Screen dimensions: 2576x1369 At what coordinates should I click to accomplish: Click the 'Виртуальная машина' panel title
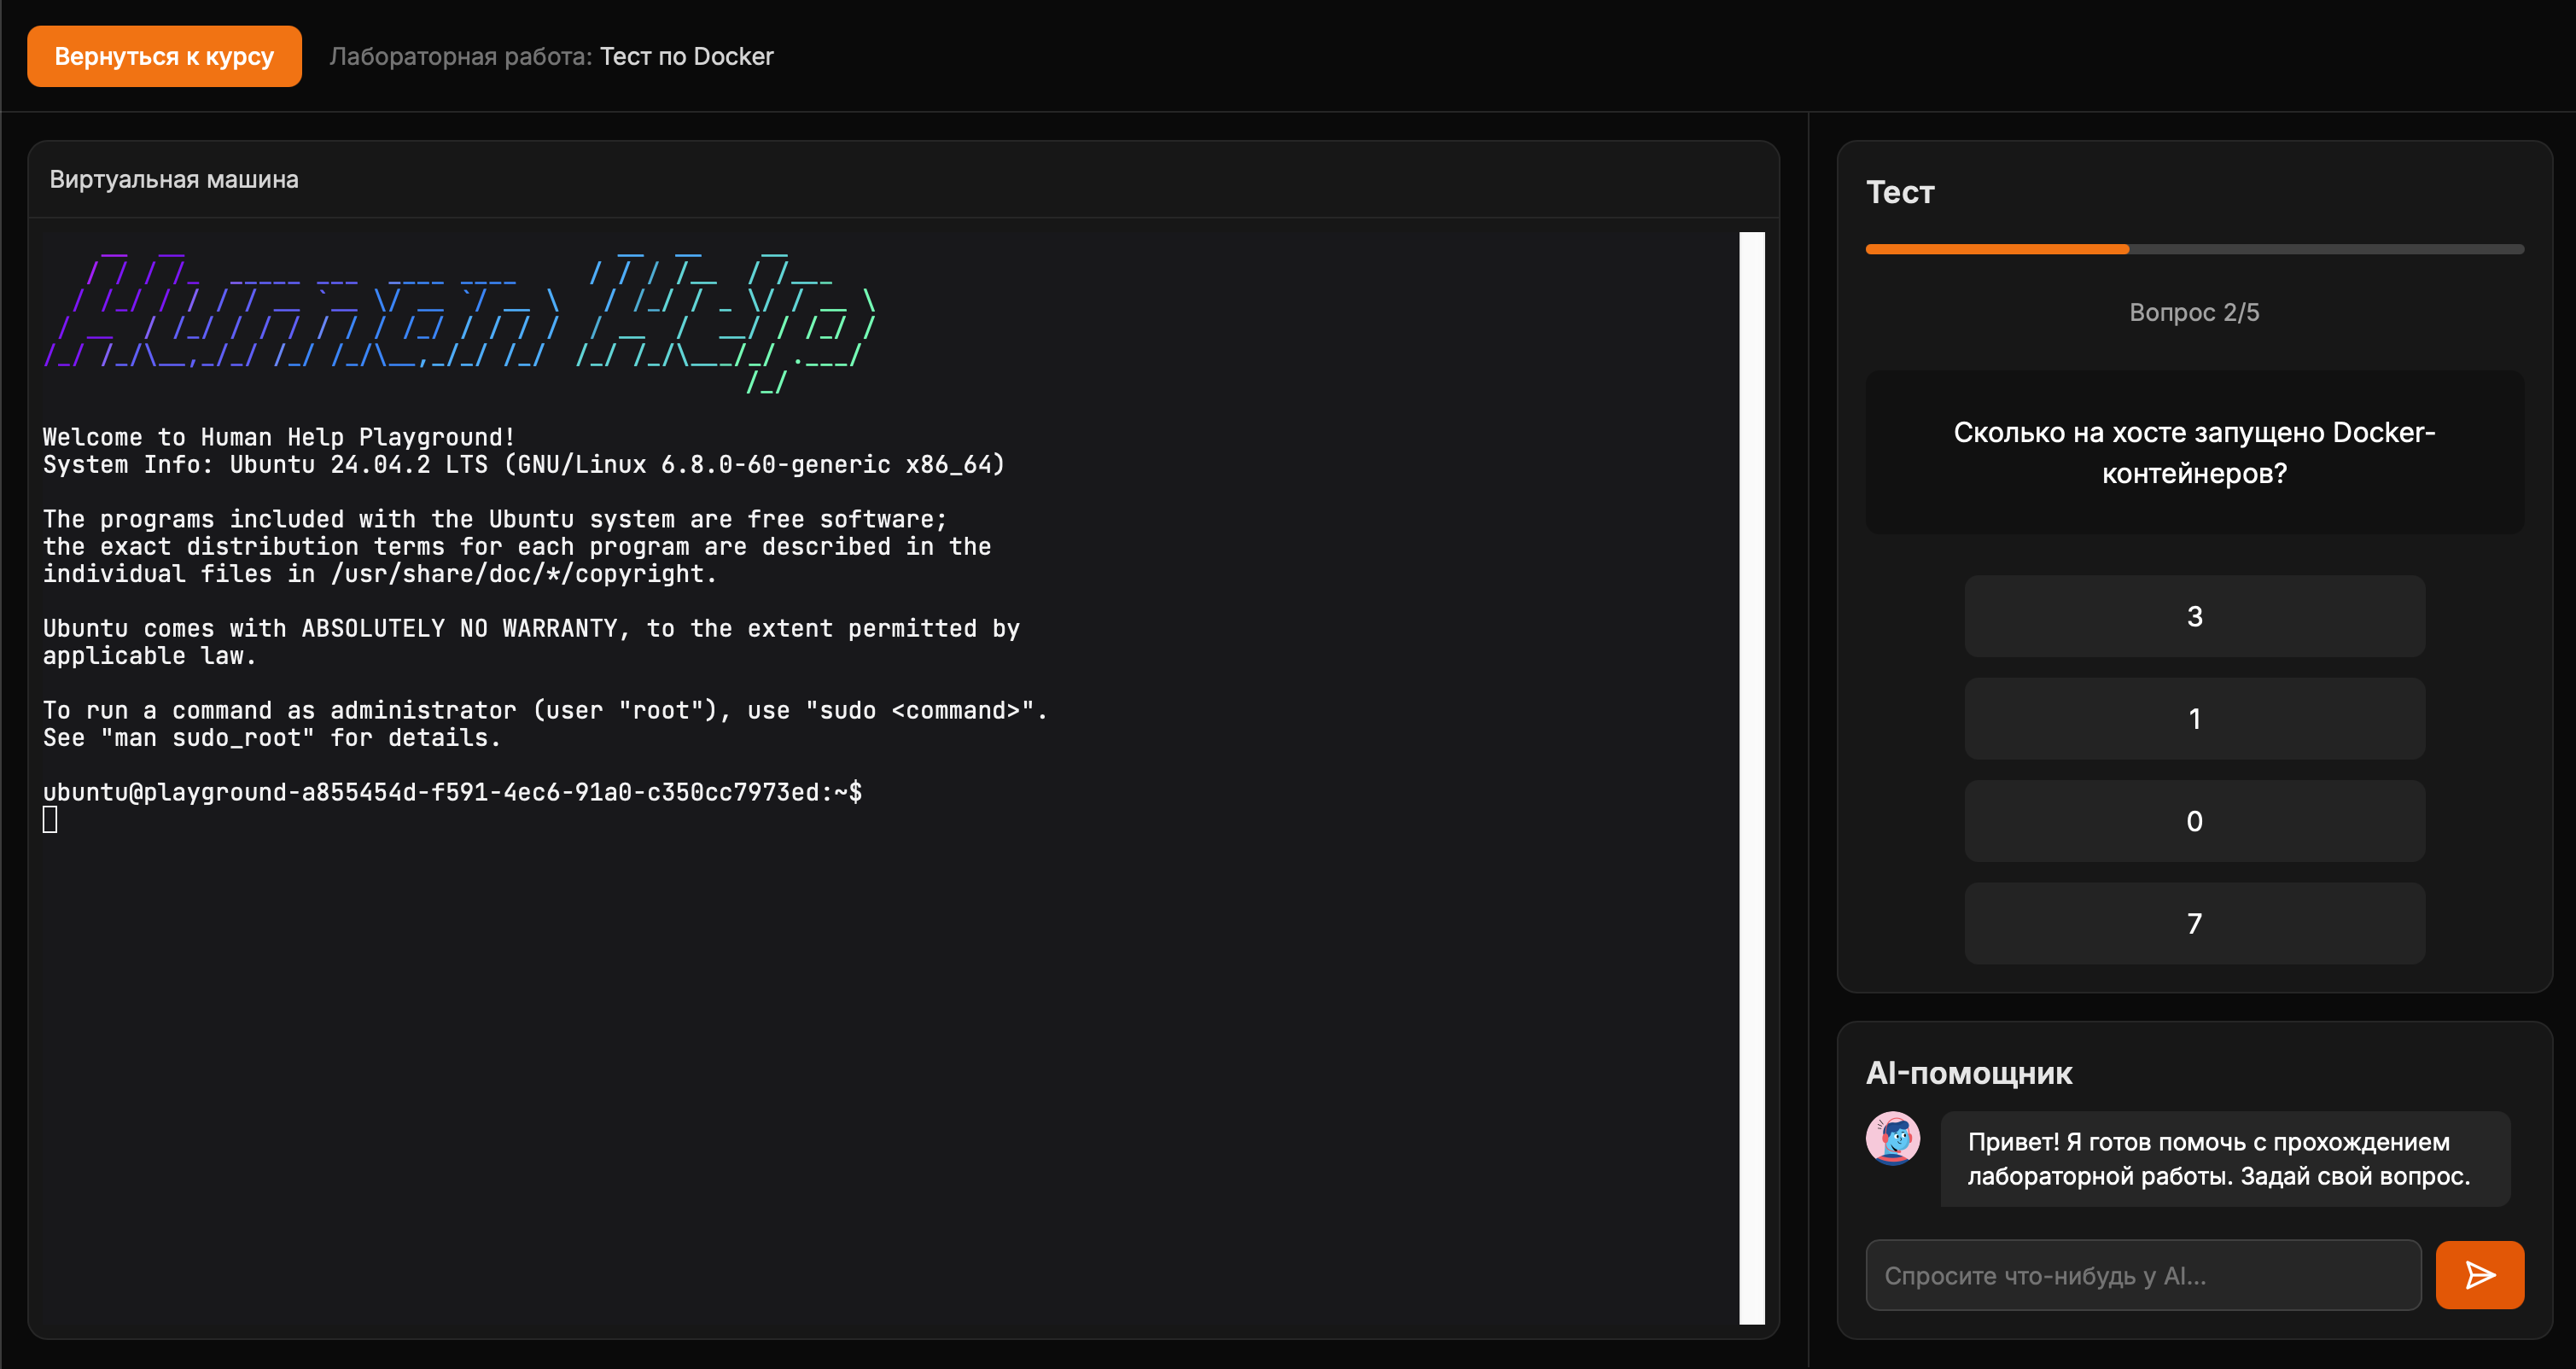point(174,179)
